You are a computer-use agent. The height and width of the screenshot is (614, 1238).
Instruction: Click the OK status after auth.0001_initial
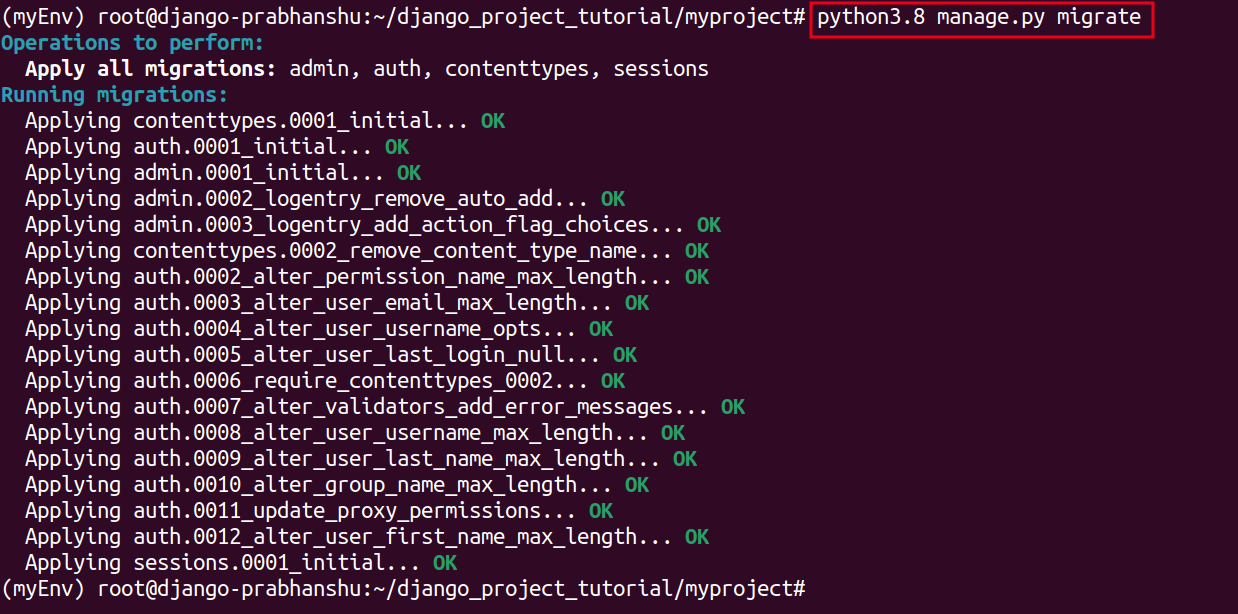pyautogui.click(x=397, y=148)
